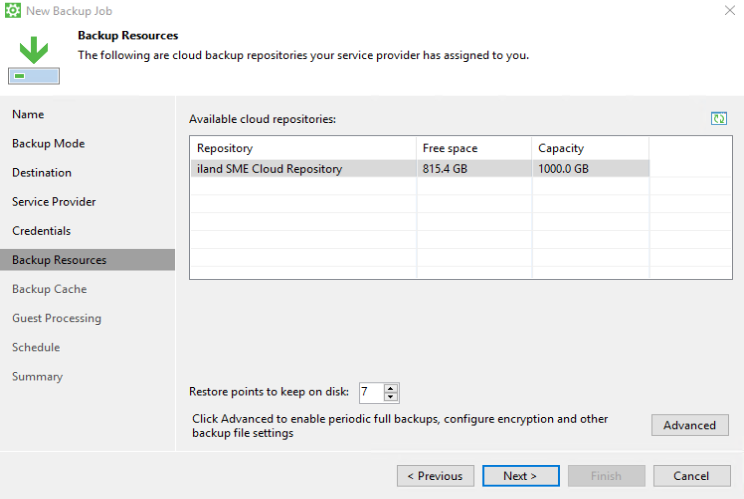Go back with Previous button
The height and width of the screenshot is (499, 744).
[435, 476]
